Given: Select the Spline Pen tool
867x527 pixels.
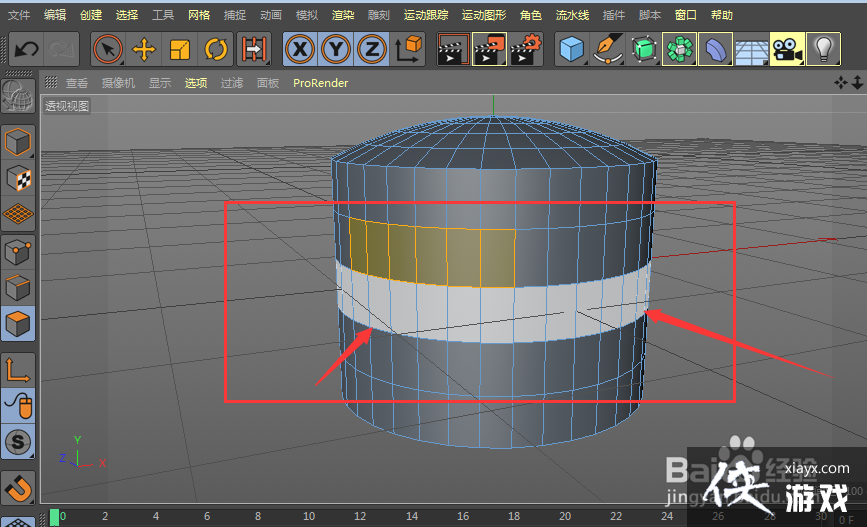Looking at the screenshot, I should 607,48.
